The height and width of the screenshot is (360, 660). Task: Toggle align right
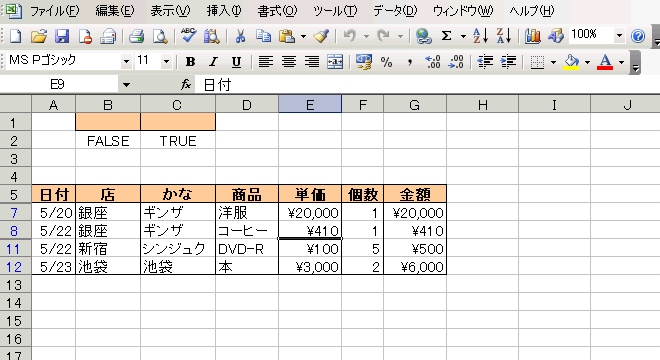coord(312,62)
